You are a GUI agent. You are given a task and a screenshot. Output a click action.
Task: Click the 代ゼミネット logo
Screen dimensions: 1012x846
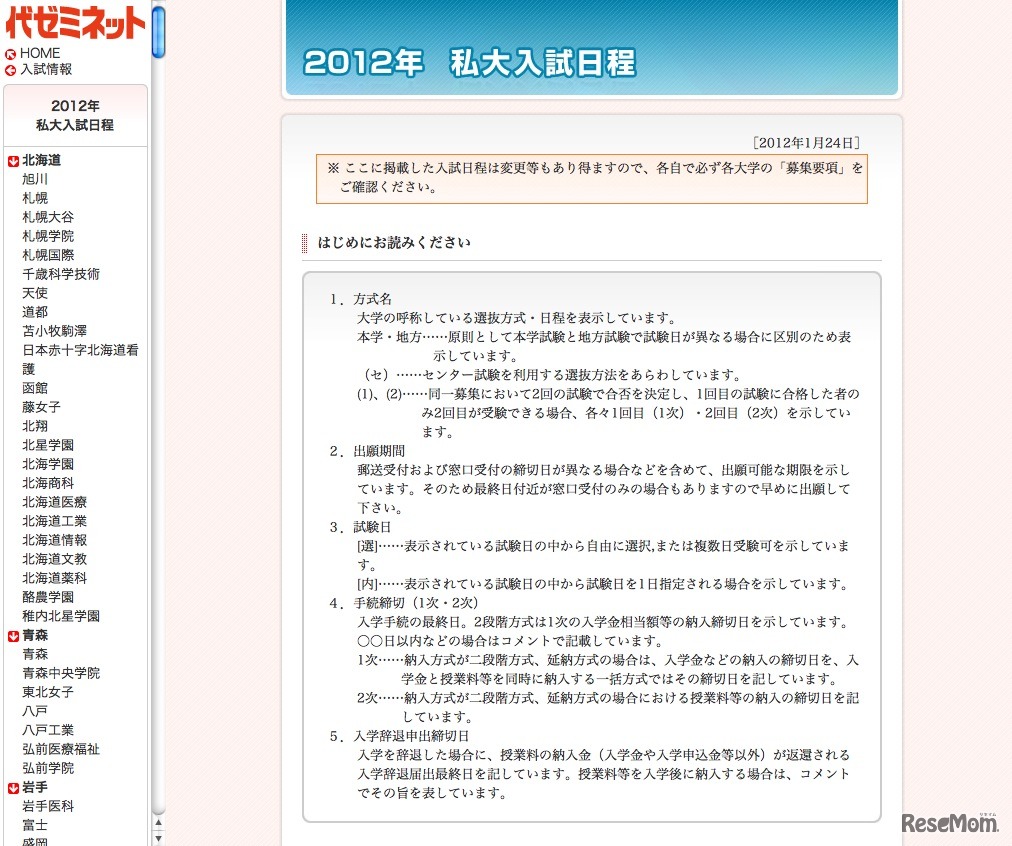click(75, 22)
